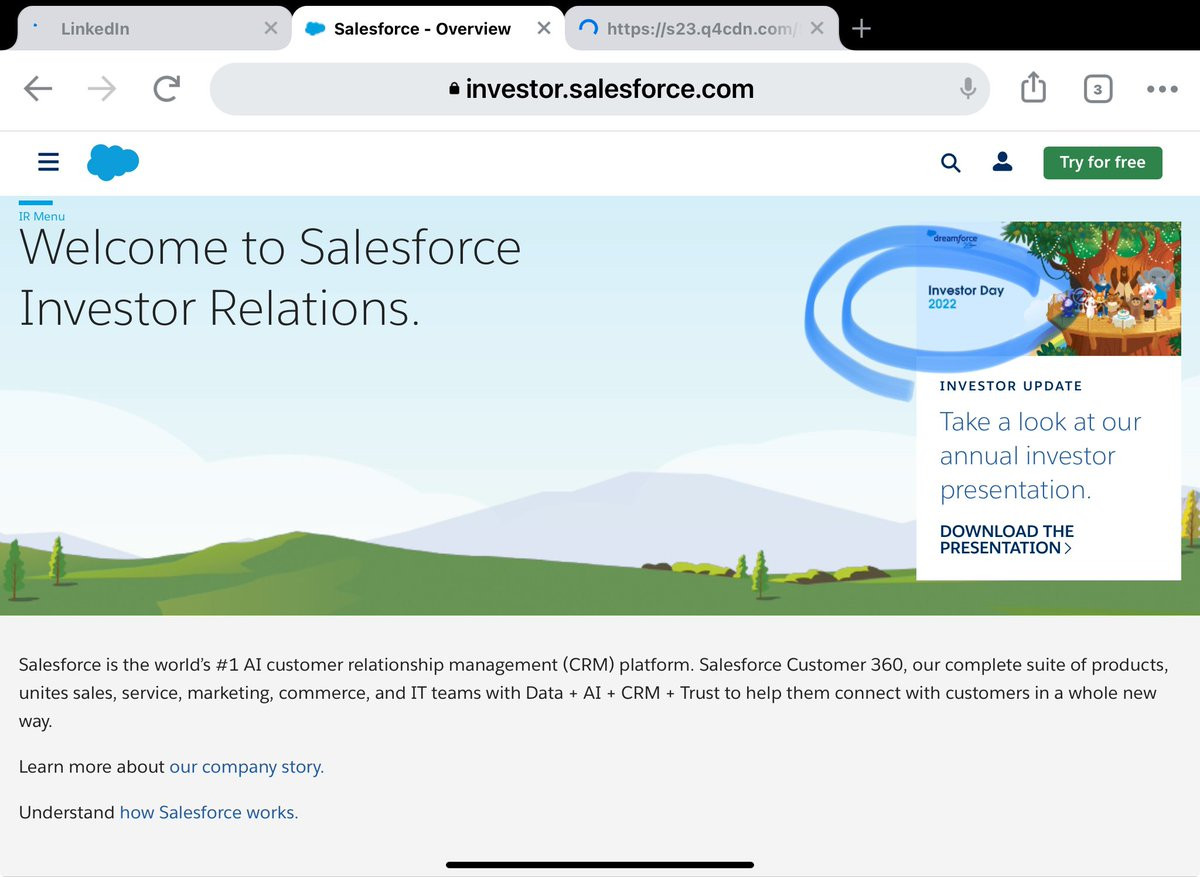Click the IR Menu label

tap(42, 216)
